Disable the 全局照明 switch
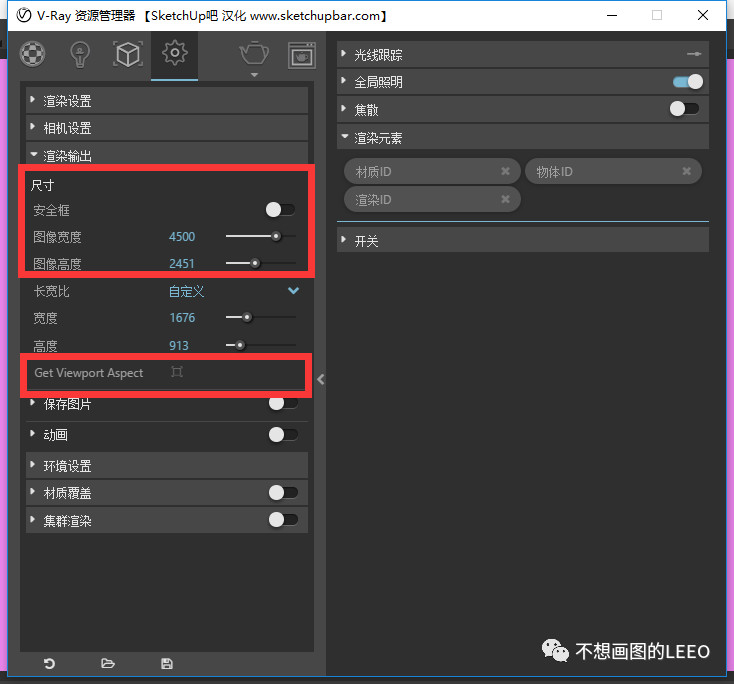Viewport: 734px width, 684px height. point(688,82)
